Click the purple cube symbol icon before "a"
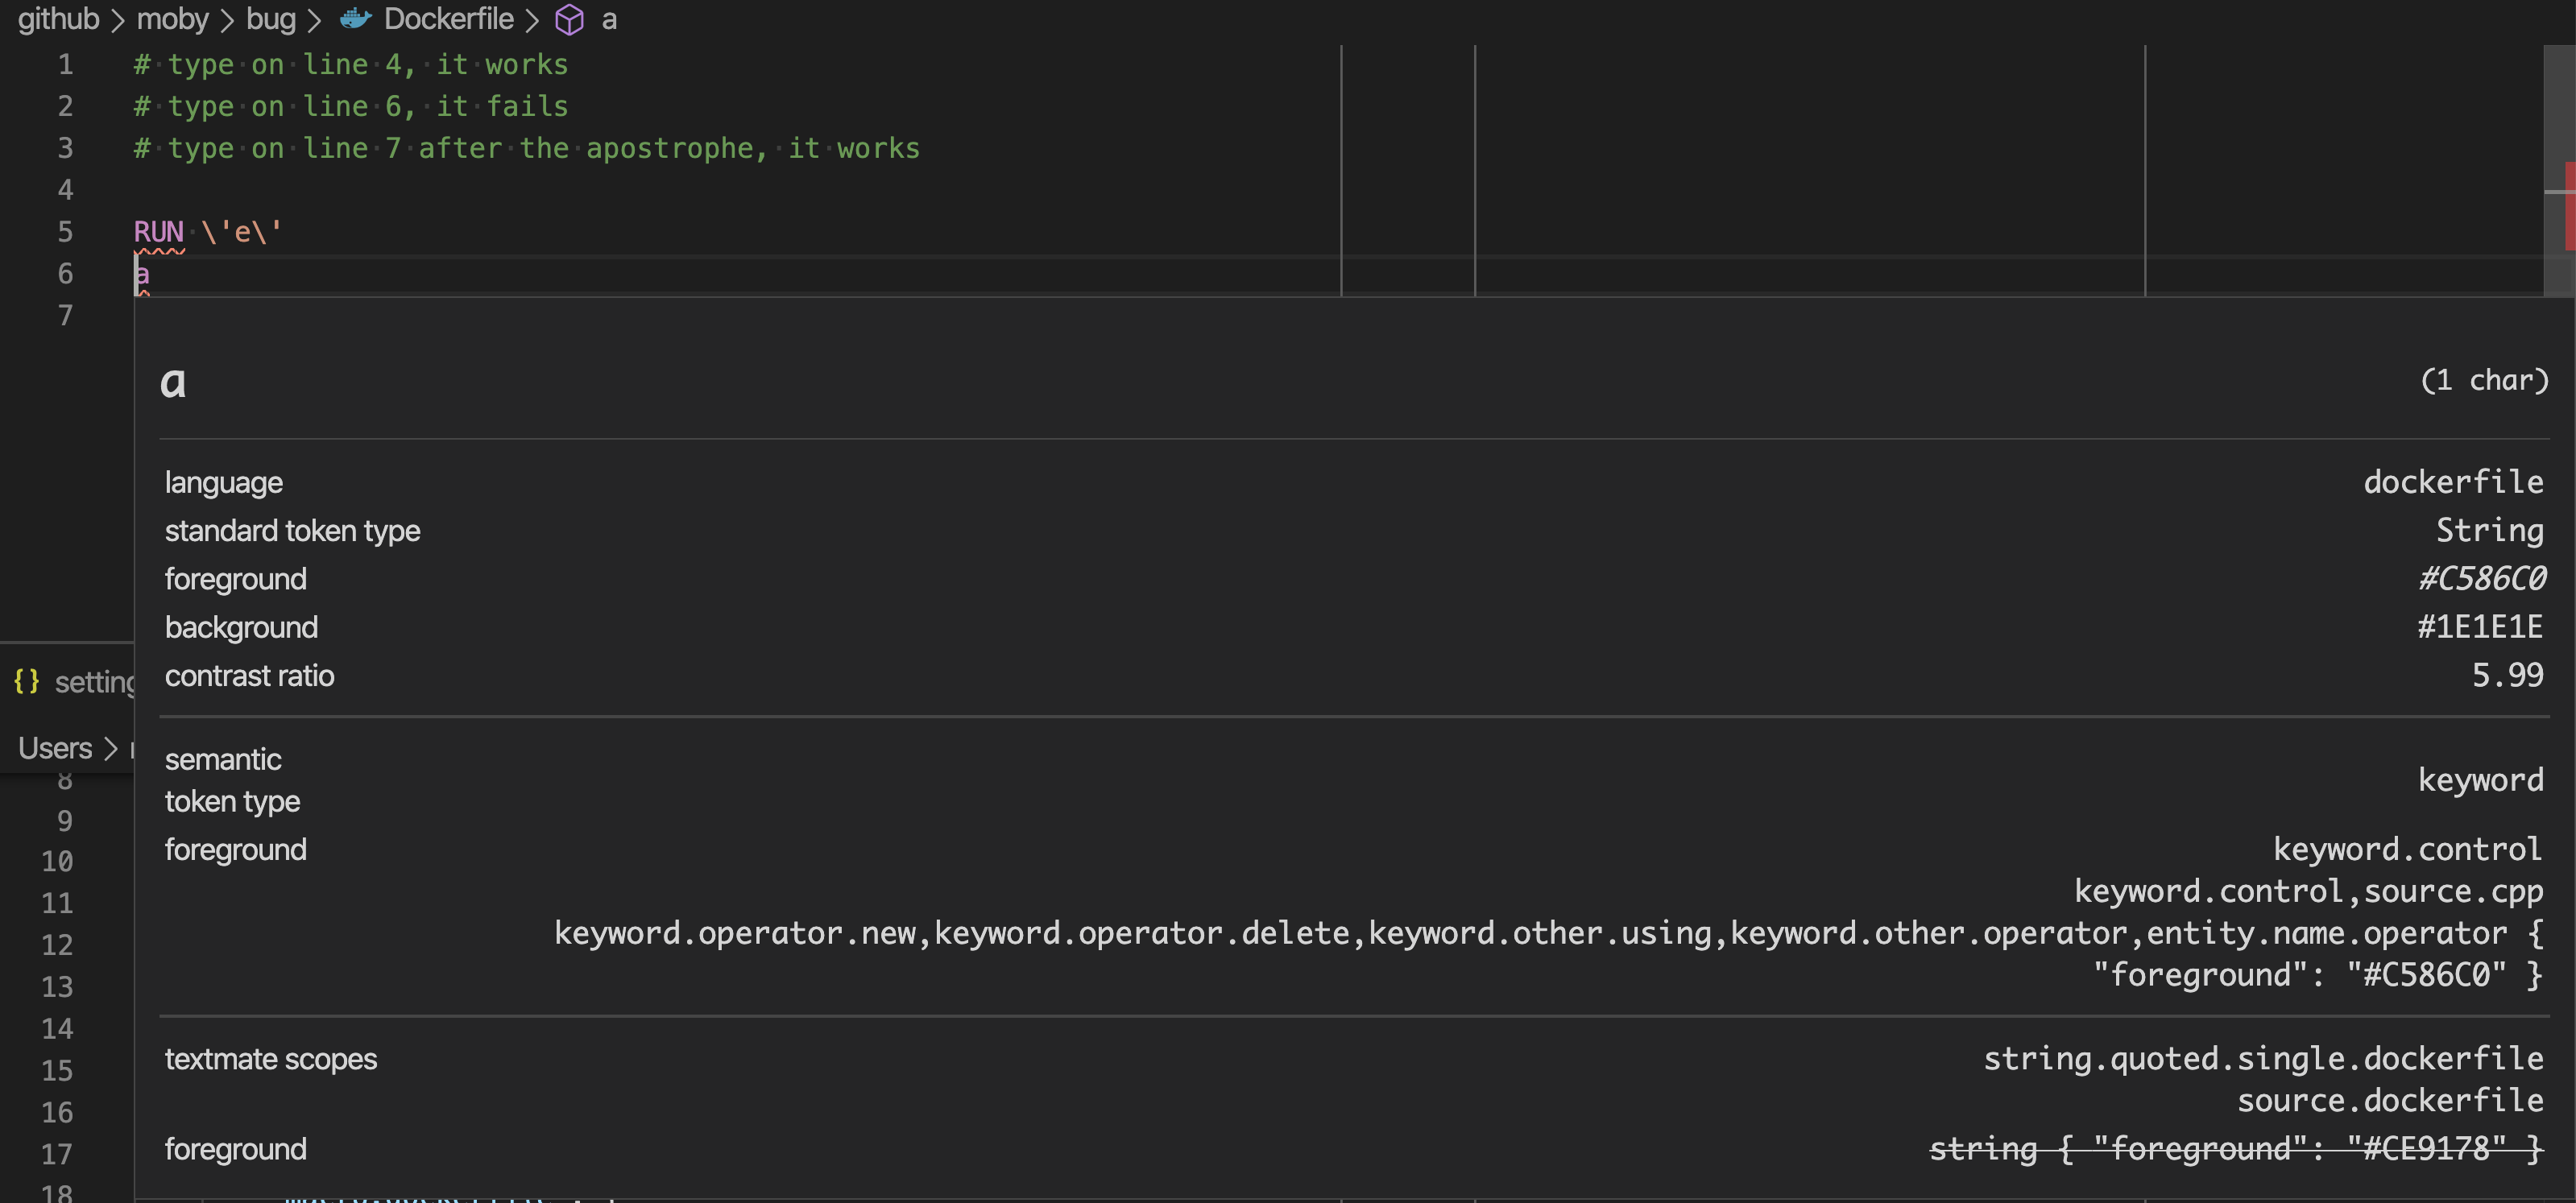 pyautogui.click(x=569, y=19)
